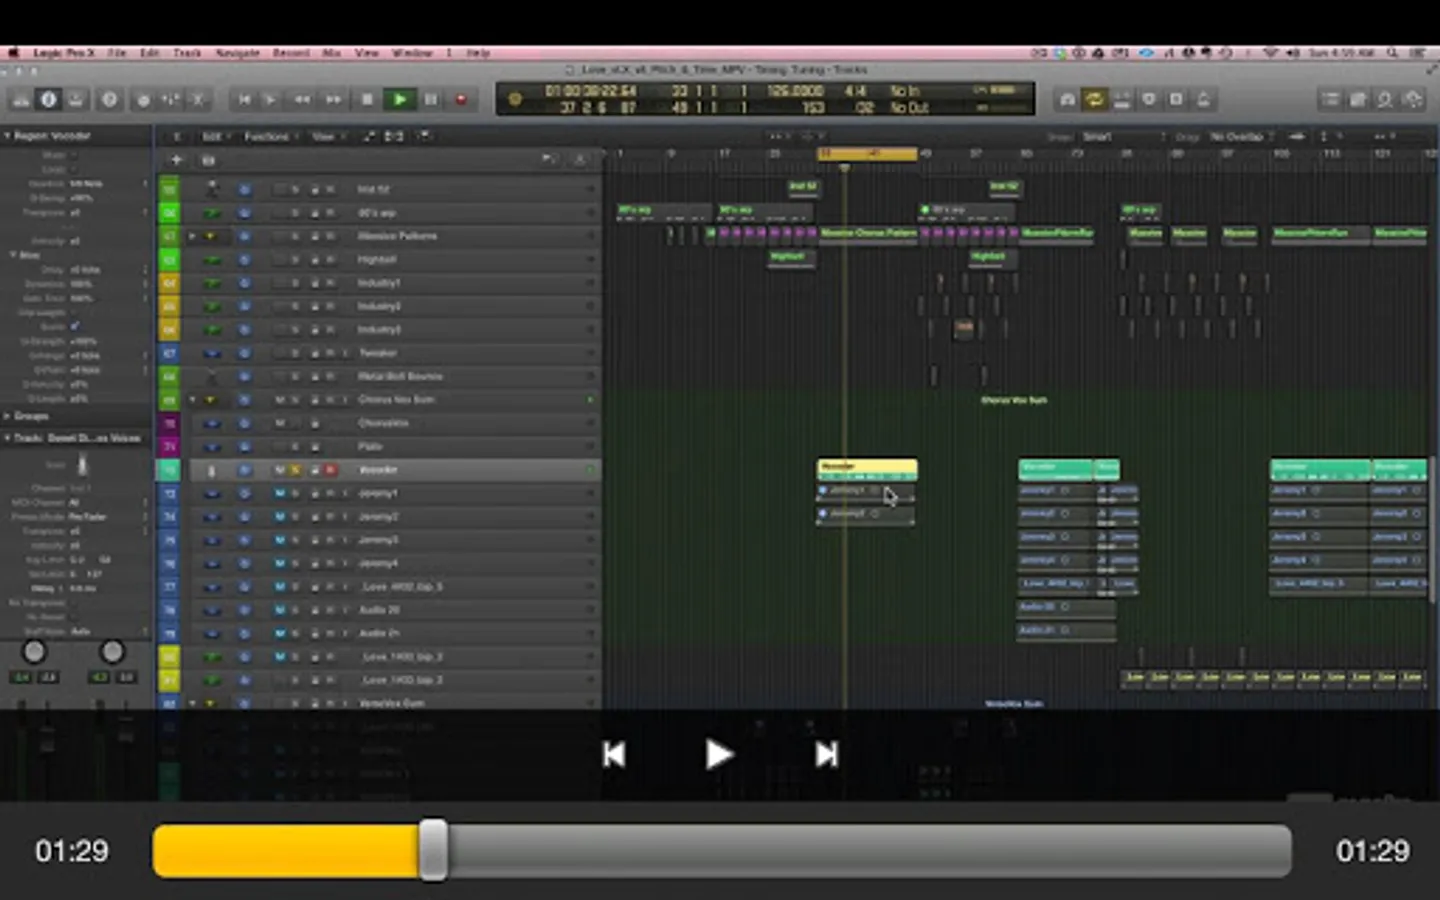Go to the beginning of the project
Image resolution: width=1440 pixels, height=900 pixels.
click(244, 100)
